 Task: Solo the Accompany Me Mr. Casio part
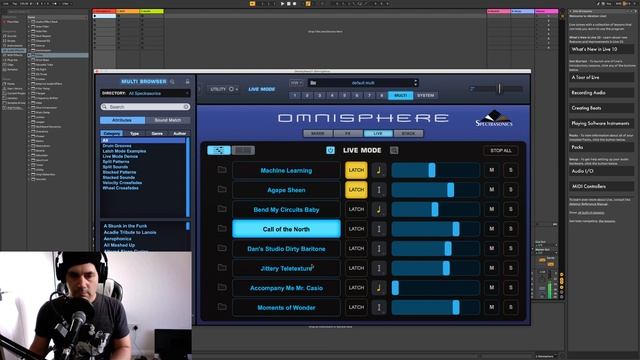point(510,288)
